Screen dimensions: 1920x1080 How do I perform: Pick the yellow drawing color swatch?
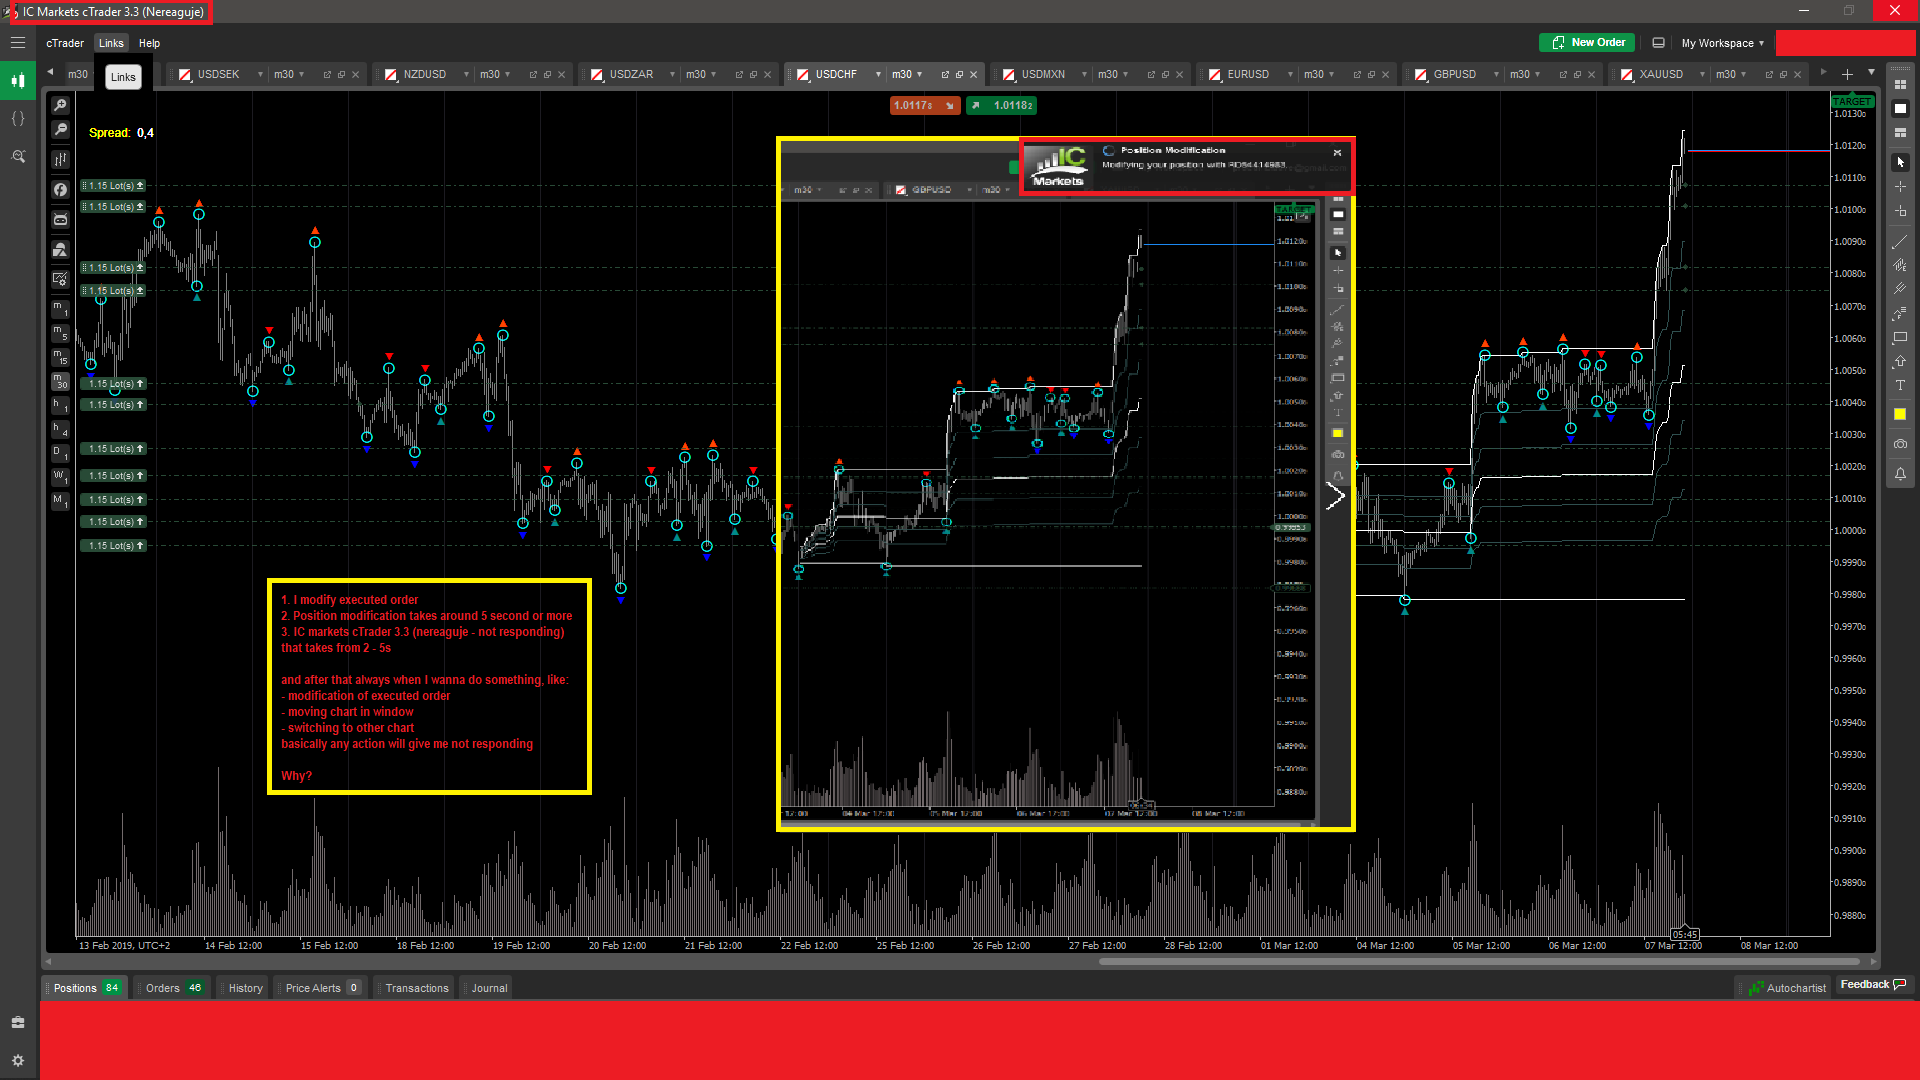1900,414
